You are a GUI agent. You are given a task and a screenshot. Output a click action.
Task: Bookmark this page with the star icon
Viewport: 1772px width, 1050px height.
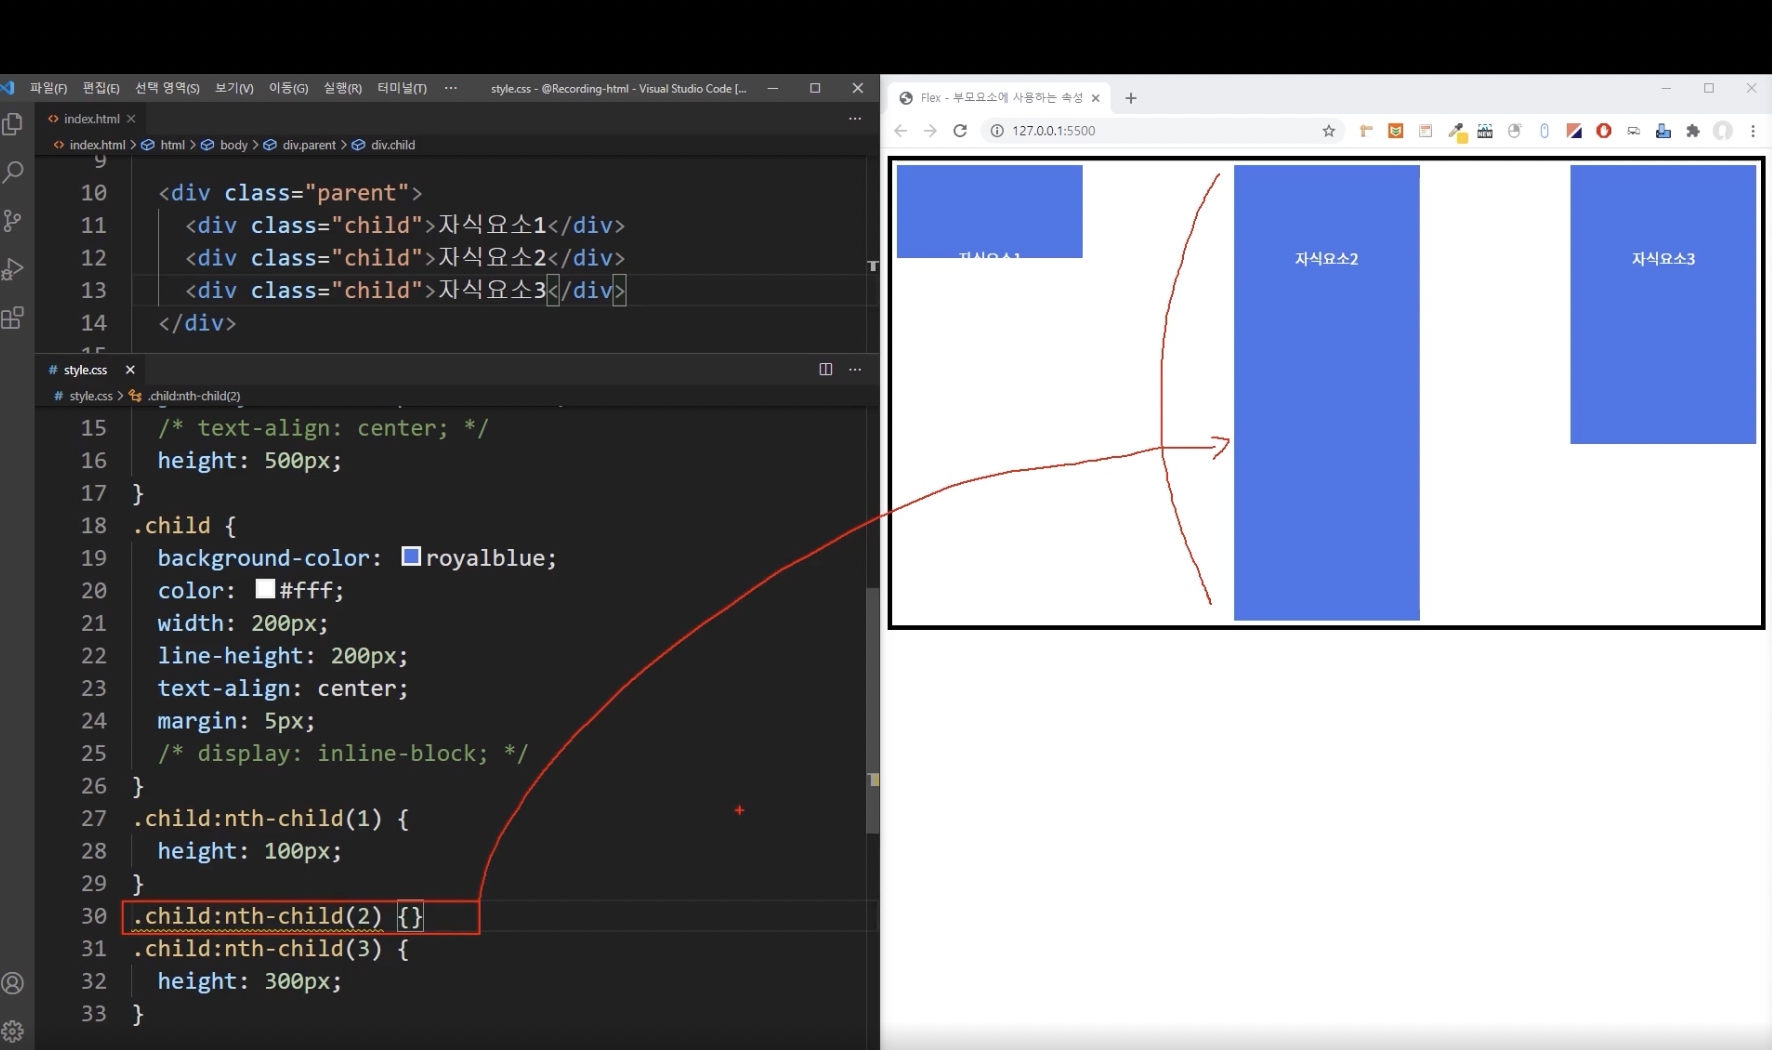[1329, 131]
